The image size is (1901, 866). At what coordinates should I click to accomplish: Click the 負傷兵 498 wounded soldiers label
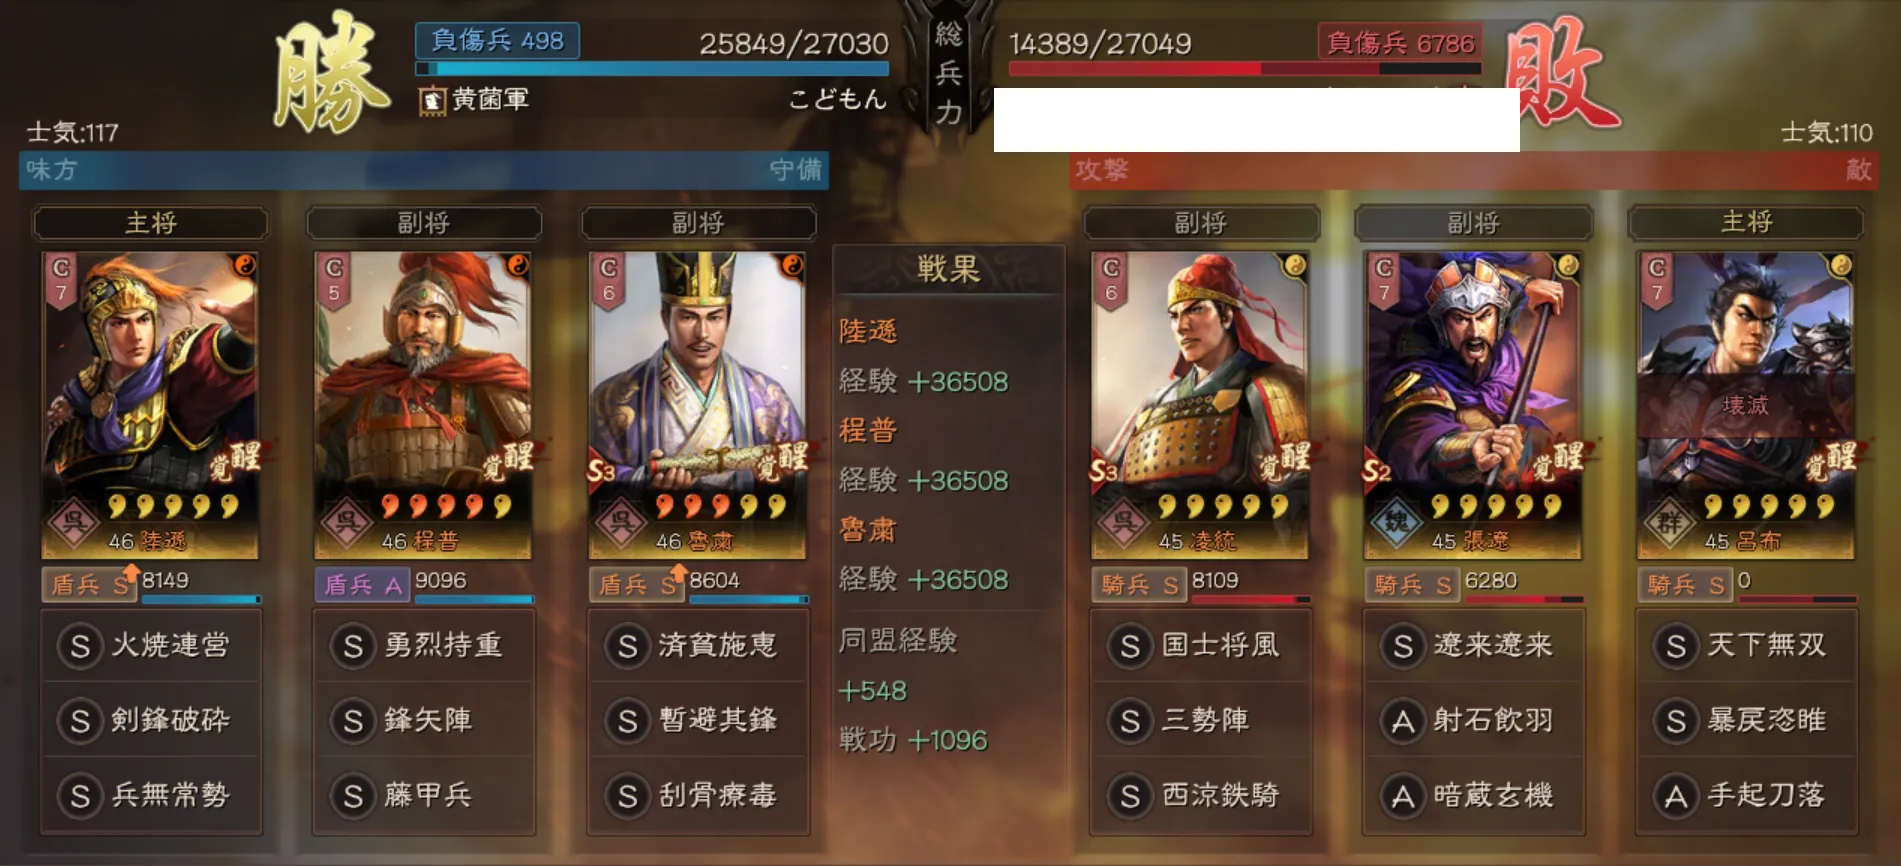(497, 41)
